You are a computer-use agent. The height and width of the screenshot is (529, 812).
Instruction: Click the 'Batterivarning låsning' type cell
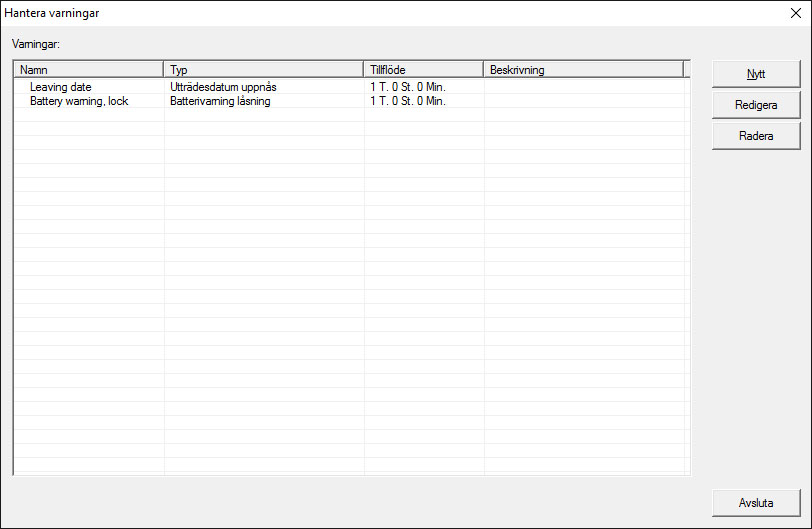(x=220, y=101)
